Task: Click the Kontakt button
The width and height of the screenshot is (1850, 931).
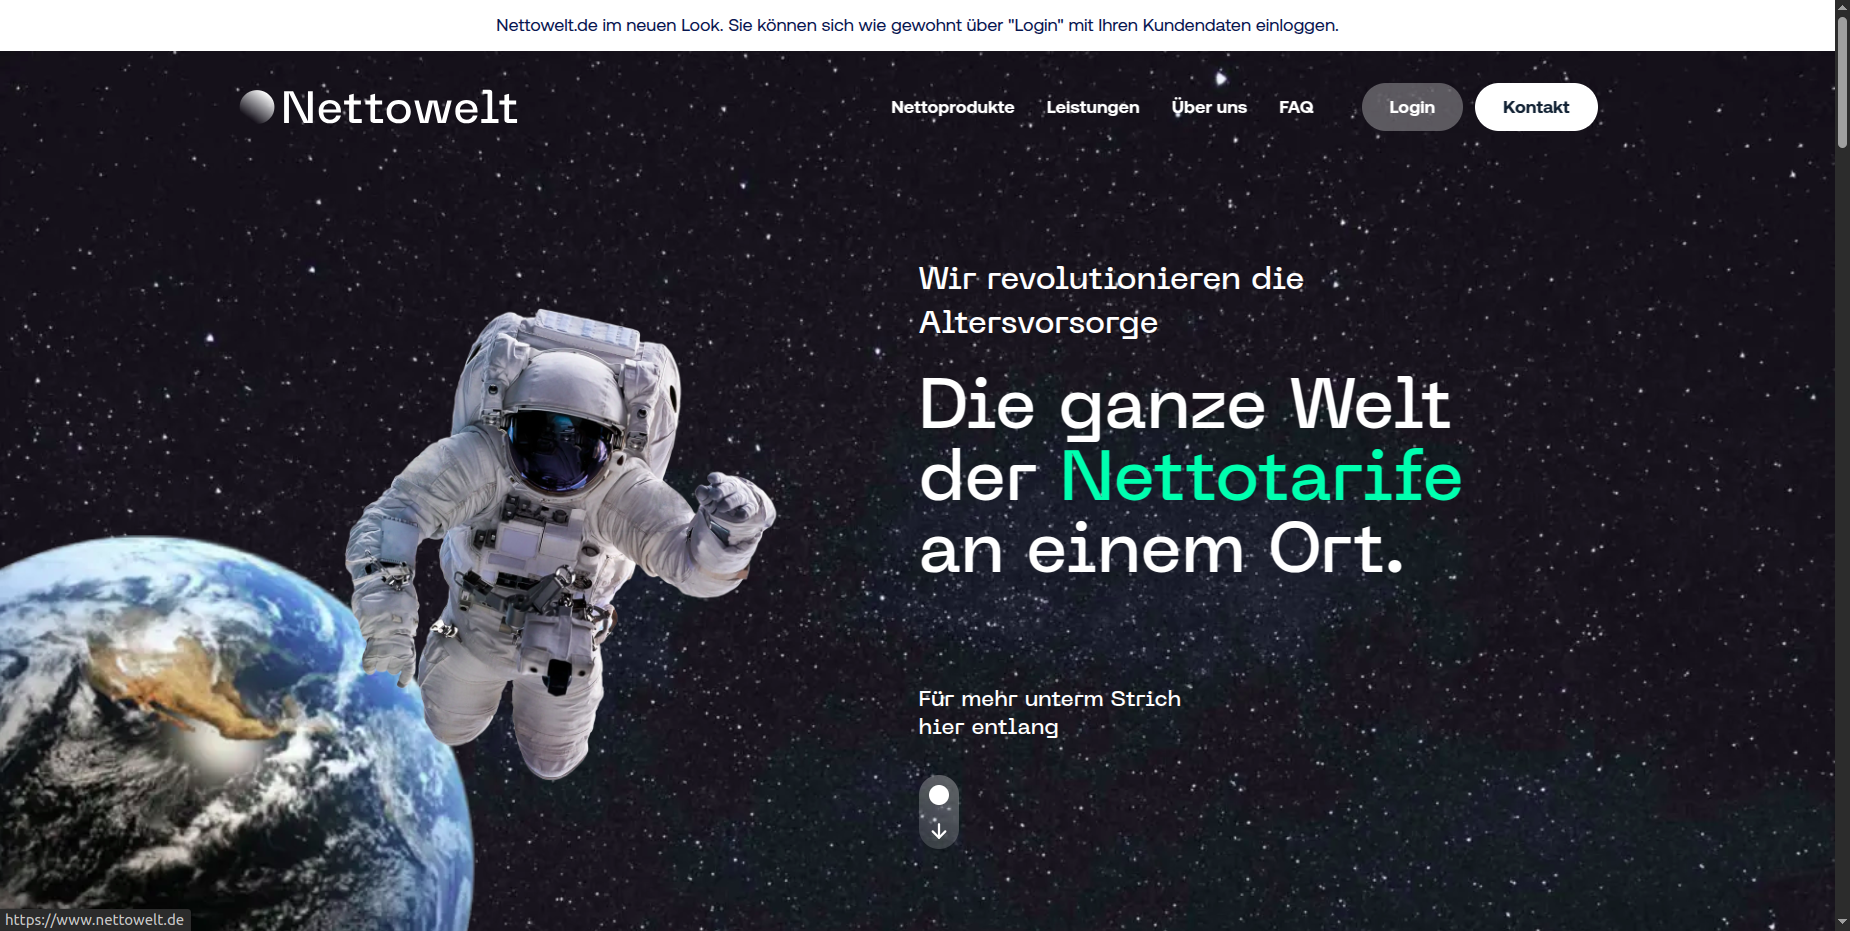Action: click(x=1536, y=107)
